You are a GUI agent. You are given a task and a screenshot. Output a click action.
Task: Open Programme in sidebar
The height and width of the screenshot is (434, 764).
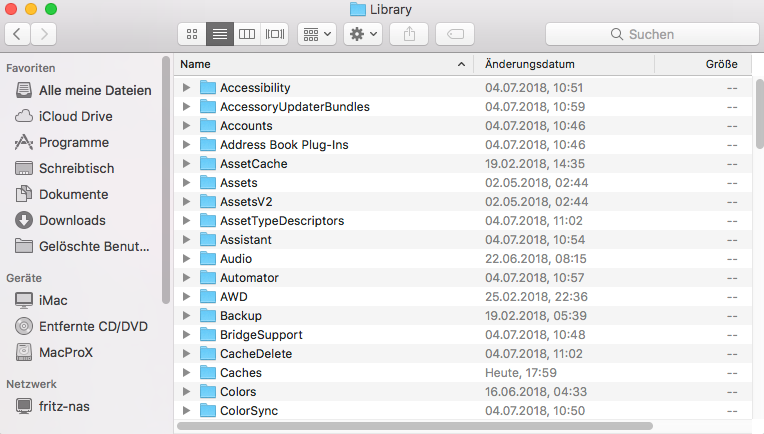(62, 142)
